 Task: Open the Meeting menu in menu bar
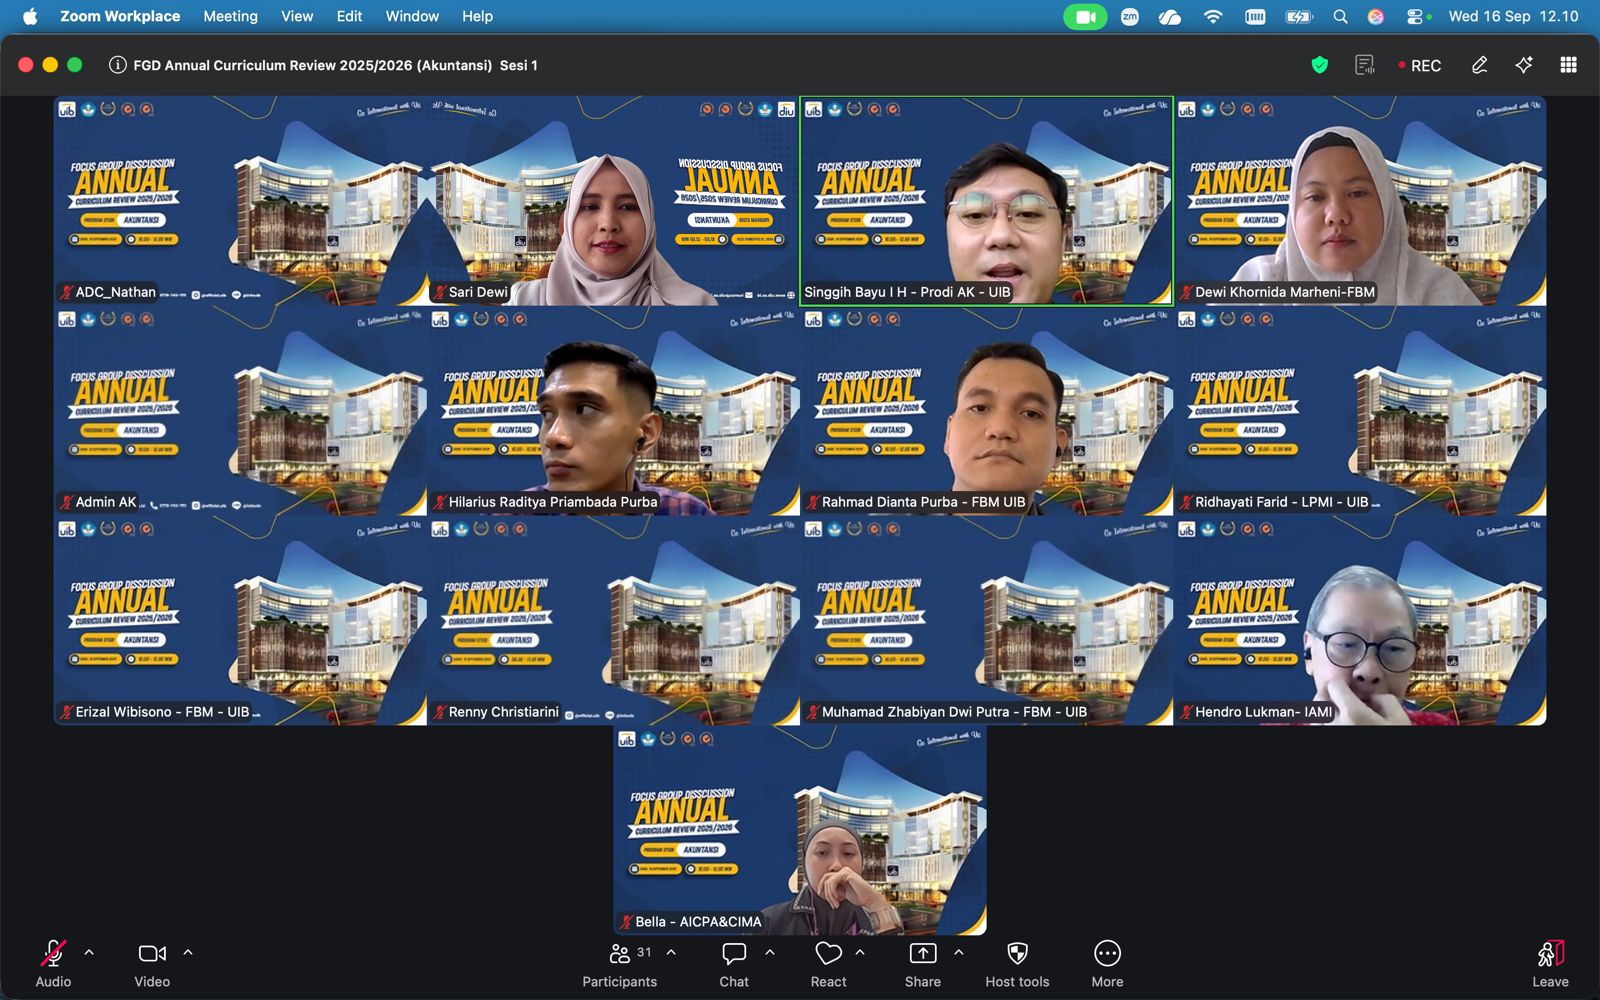(230, 16)
